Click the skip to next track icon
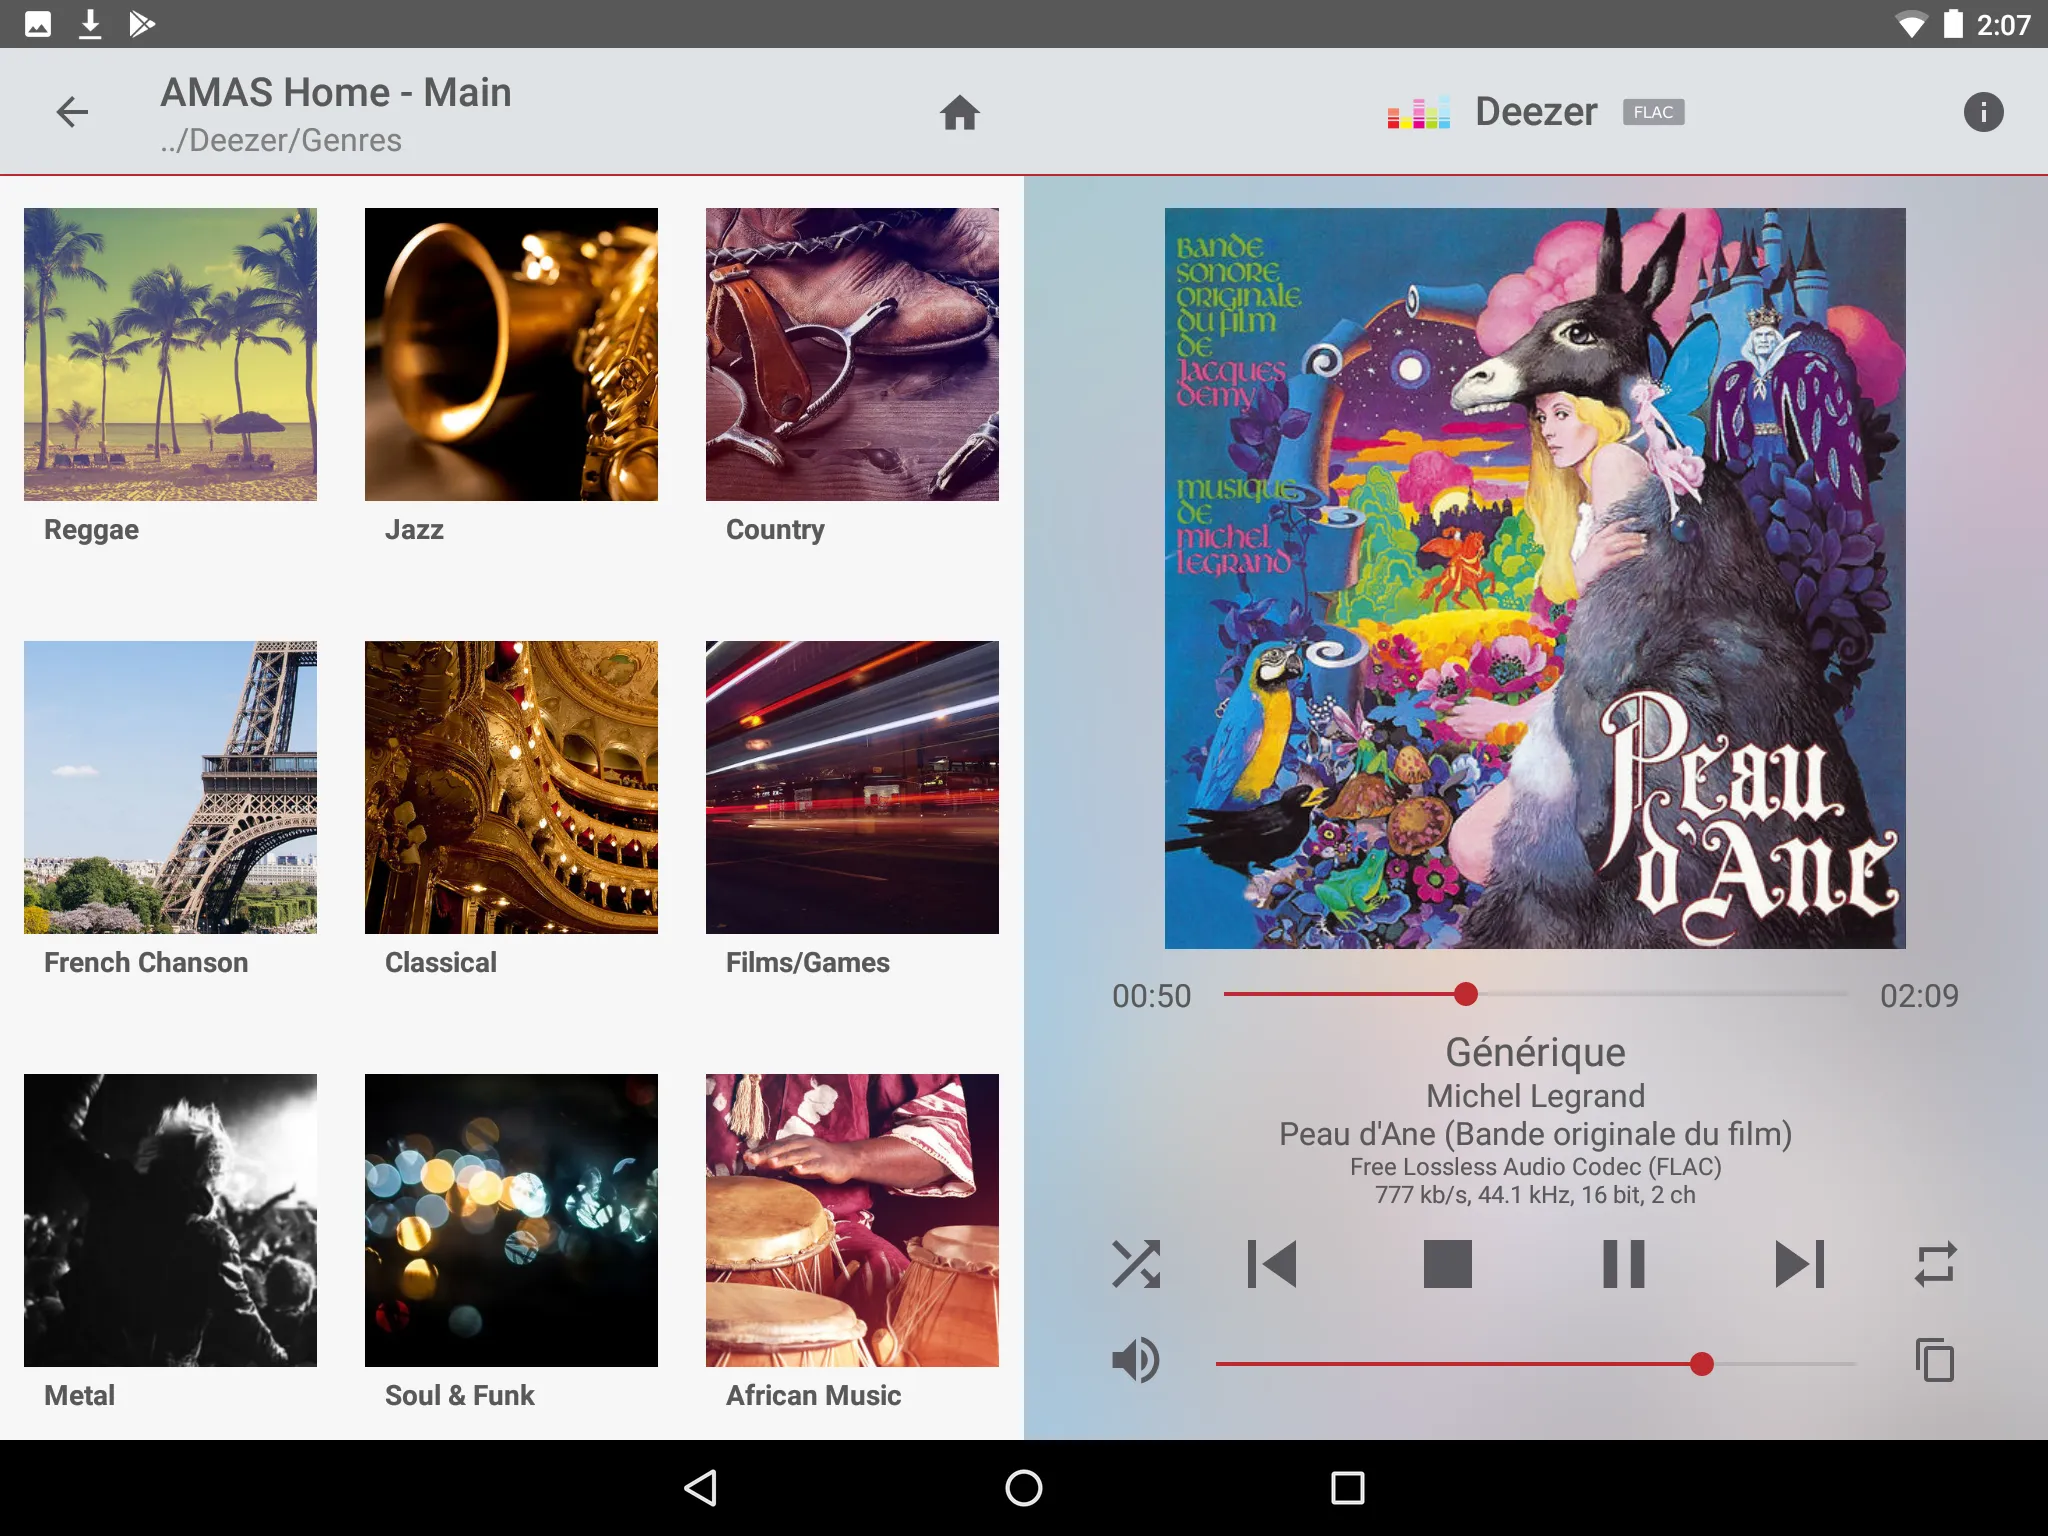Viewport: 2048px width, 1536px height. click(x=1803, y=1263)
